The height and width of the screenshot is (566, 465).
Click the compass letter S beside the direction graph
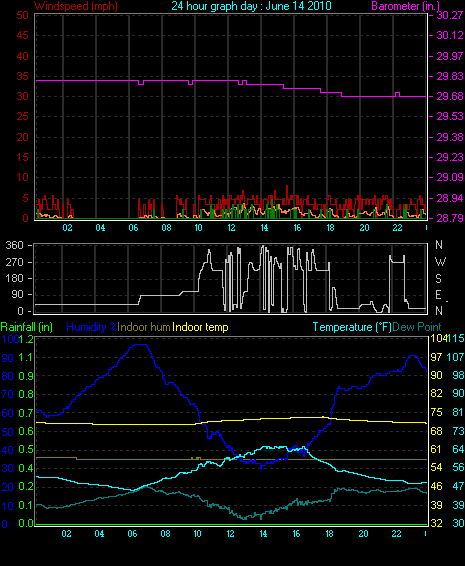point(438,278)
